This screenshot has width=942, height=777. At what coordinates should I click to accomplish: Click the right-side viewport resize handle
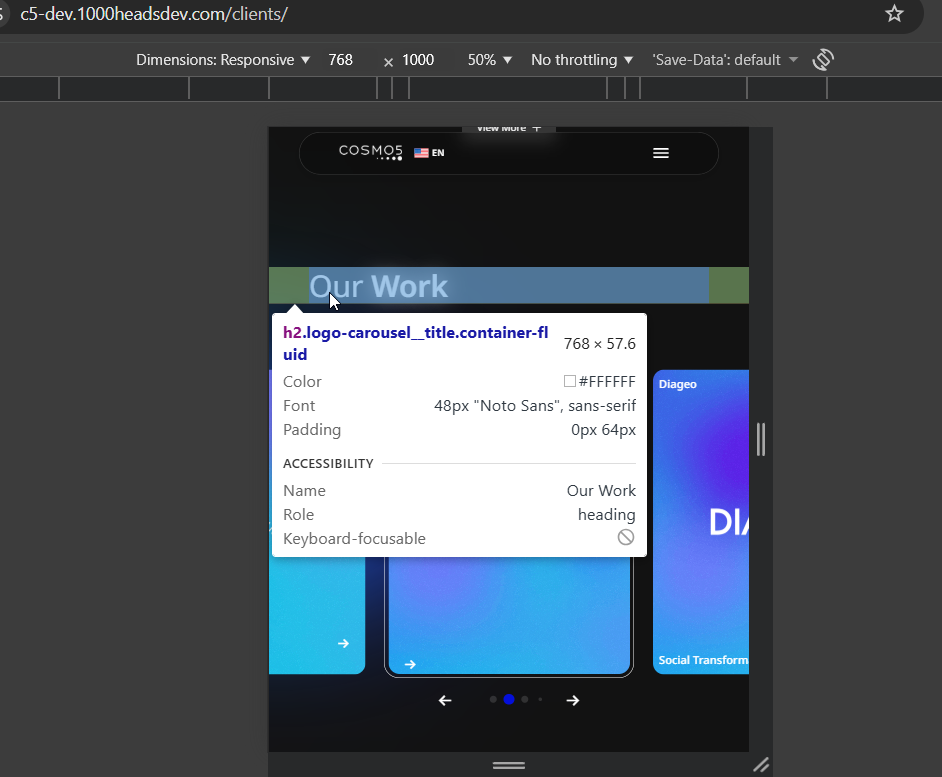(761, 439)
